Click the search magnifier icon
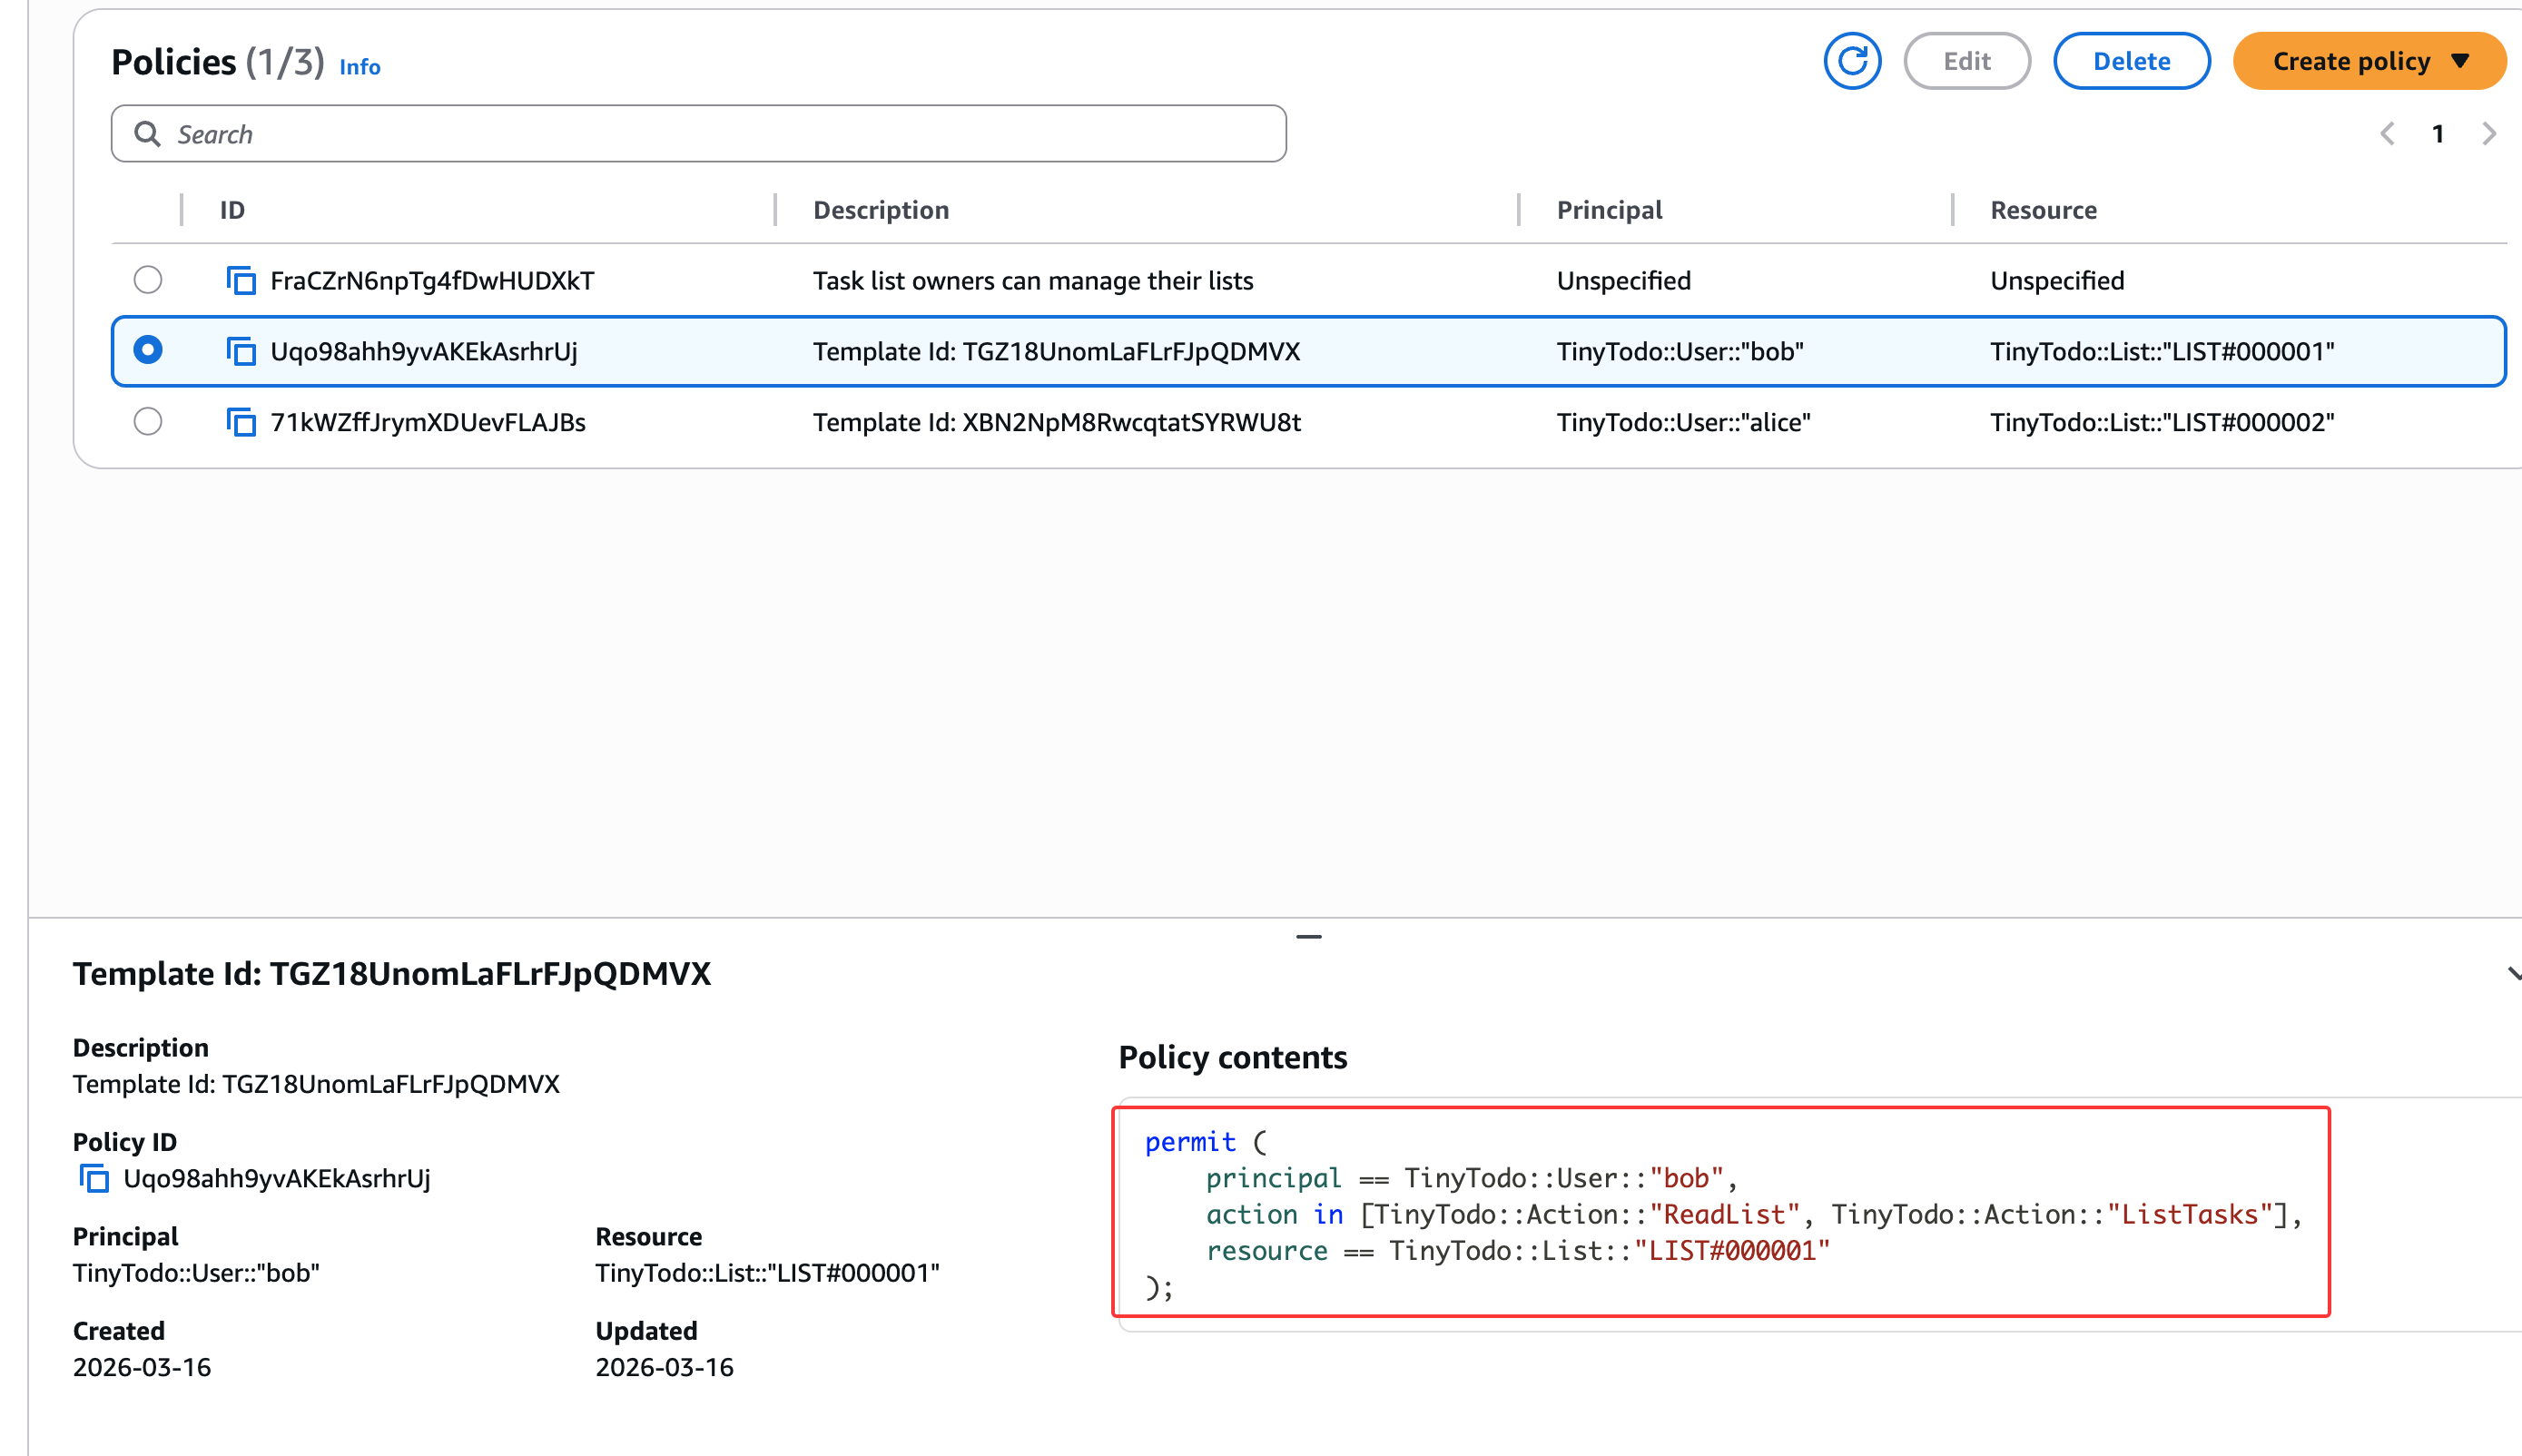This screenshot has width=2522, height=1456. tap(148, 134)
